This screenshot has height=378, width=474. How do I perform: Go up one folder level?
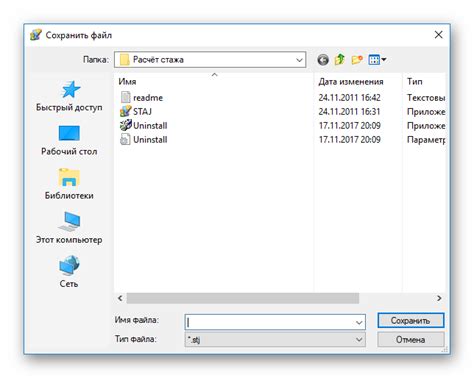(x=339, y=60)
